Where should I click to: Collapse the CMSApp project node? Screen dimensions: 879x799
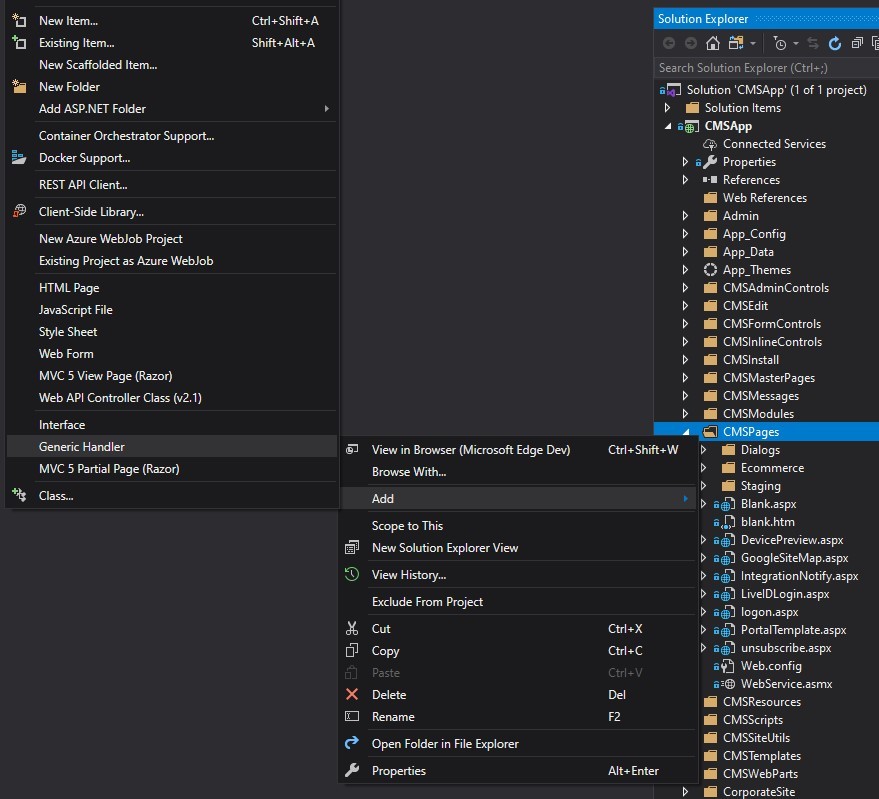pyautogui.click(x=668, y=126)
